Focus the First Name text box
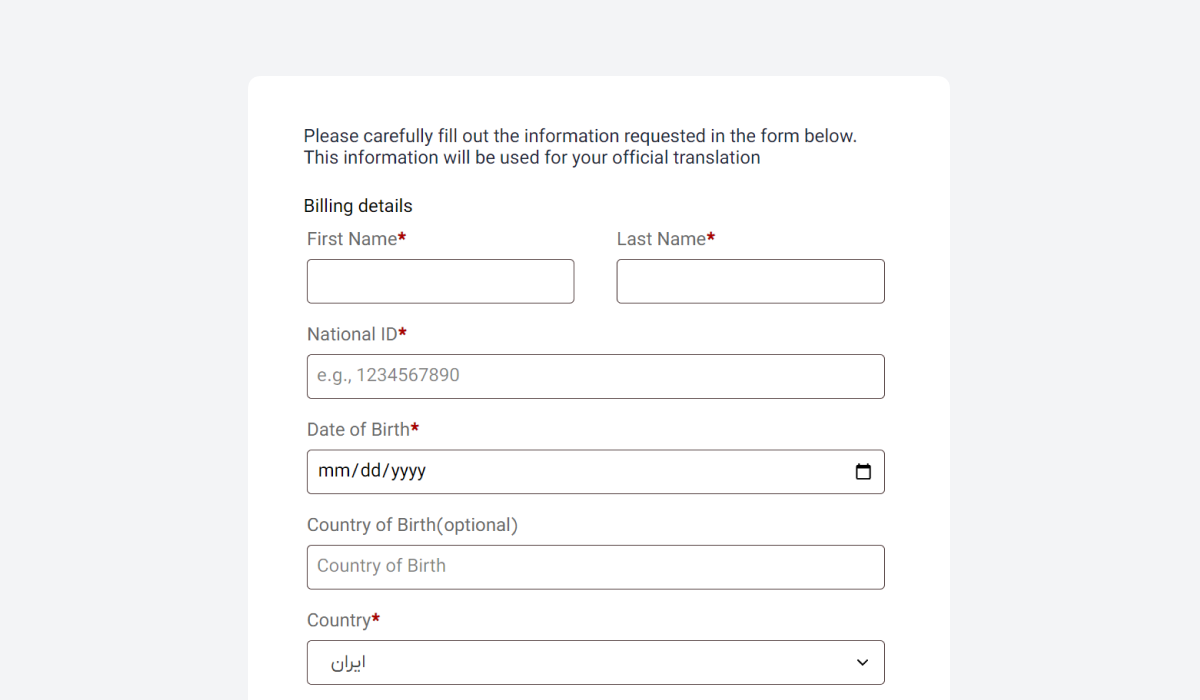The height and width of the screenshot is (700, 1200). [441, 282]
